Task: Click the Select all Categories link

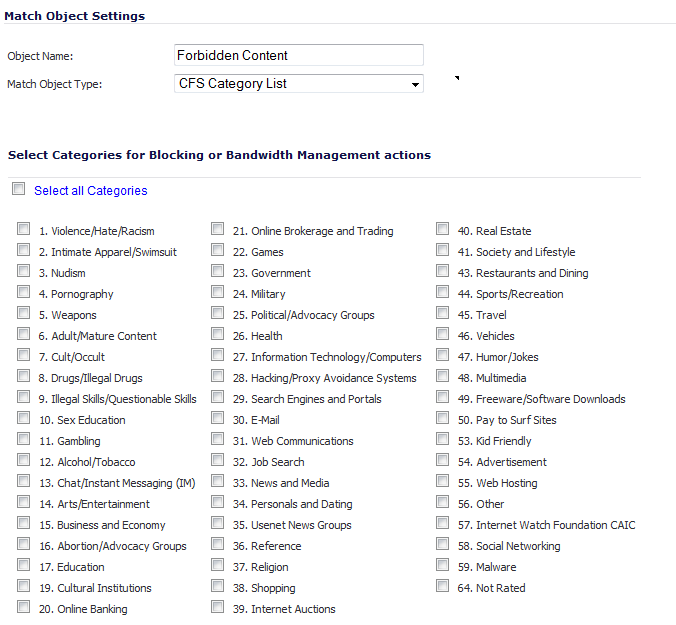Action: point(91,191)
